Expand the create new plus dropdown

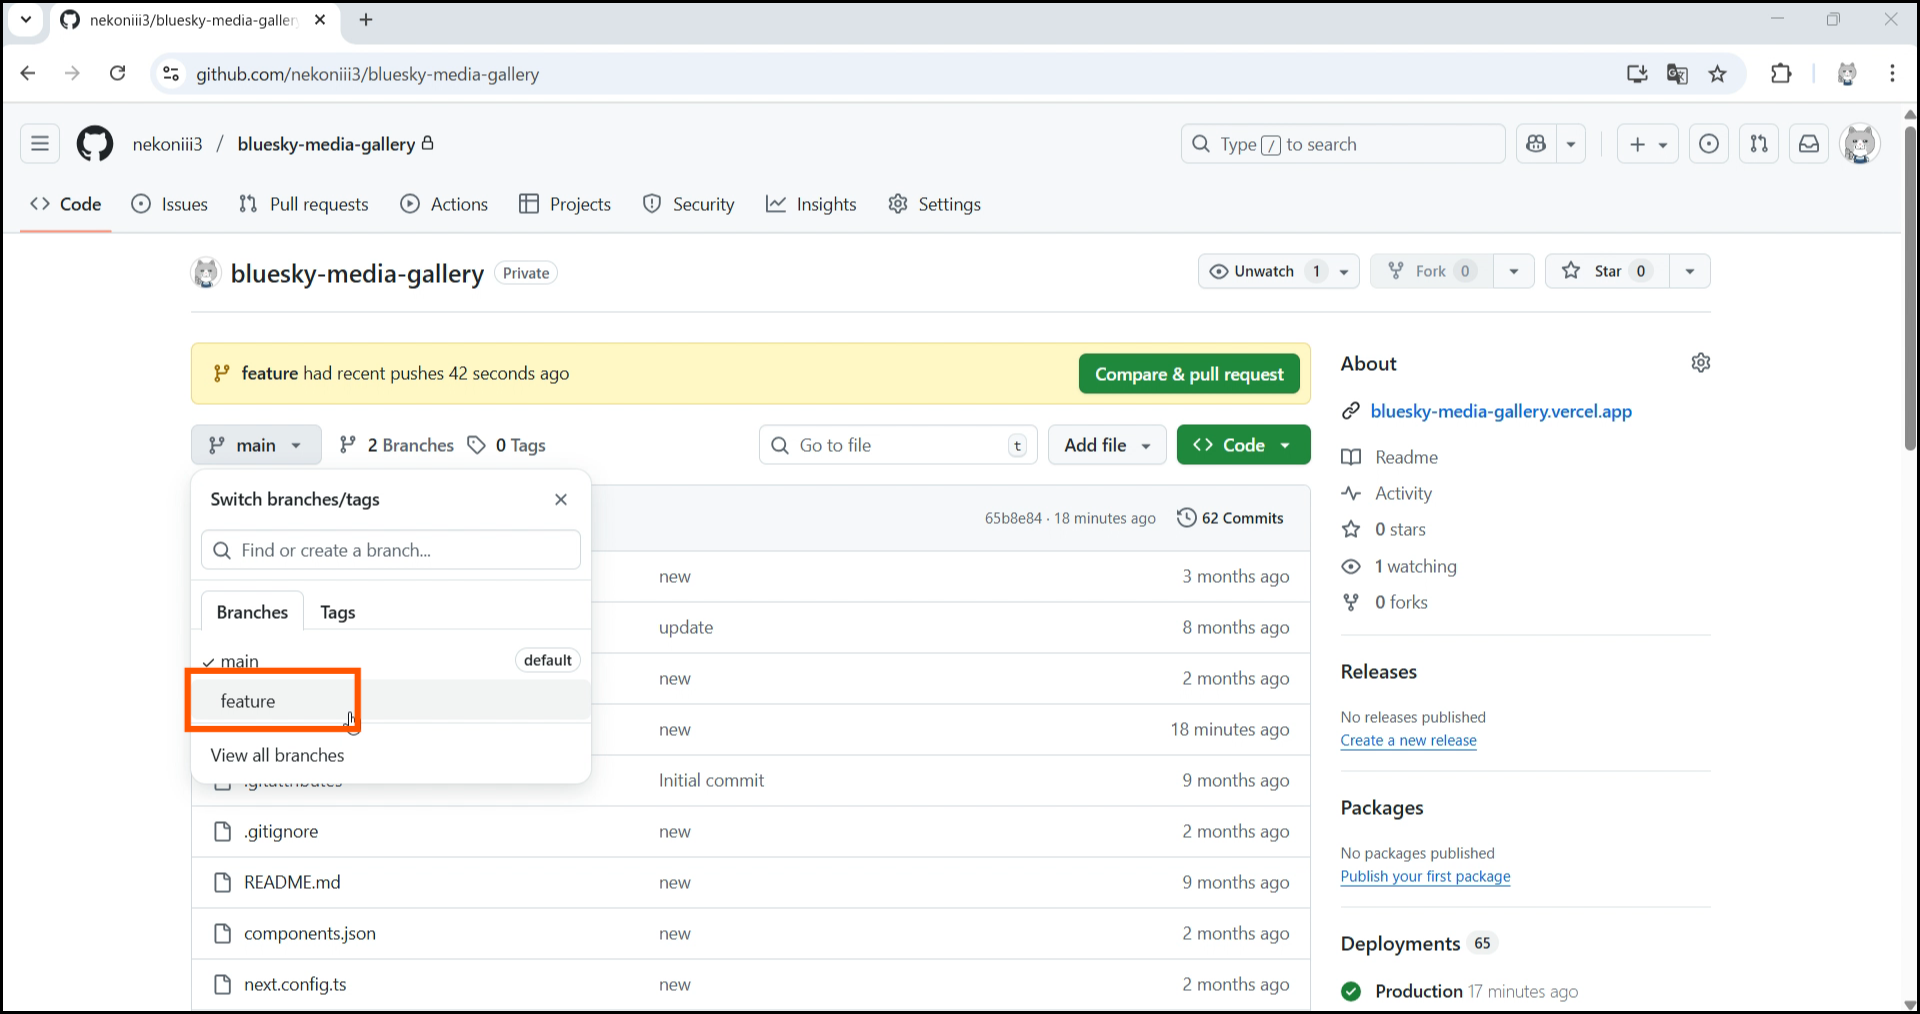click(1648, 144)
